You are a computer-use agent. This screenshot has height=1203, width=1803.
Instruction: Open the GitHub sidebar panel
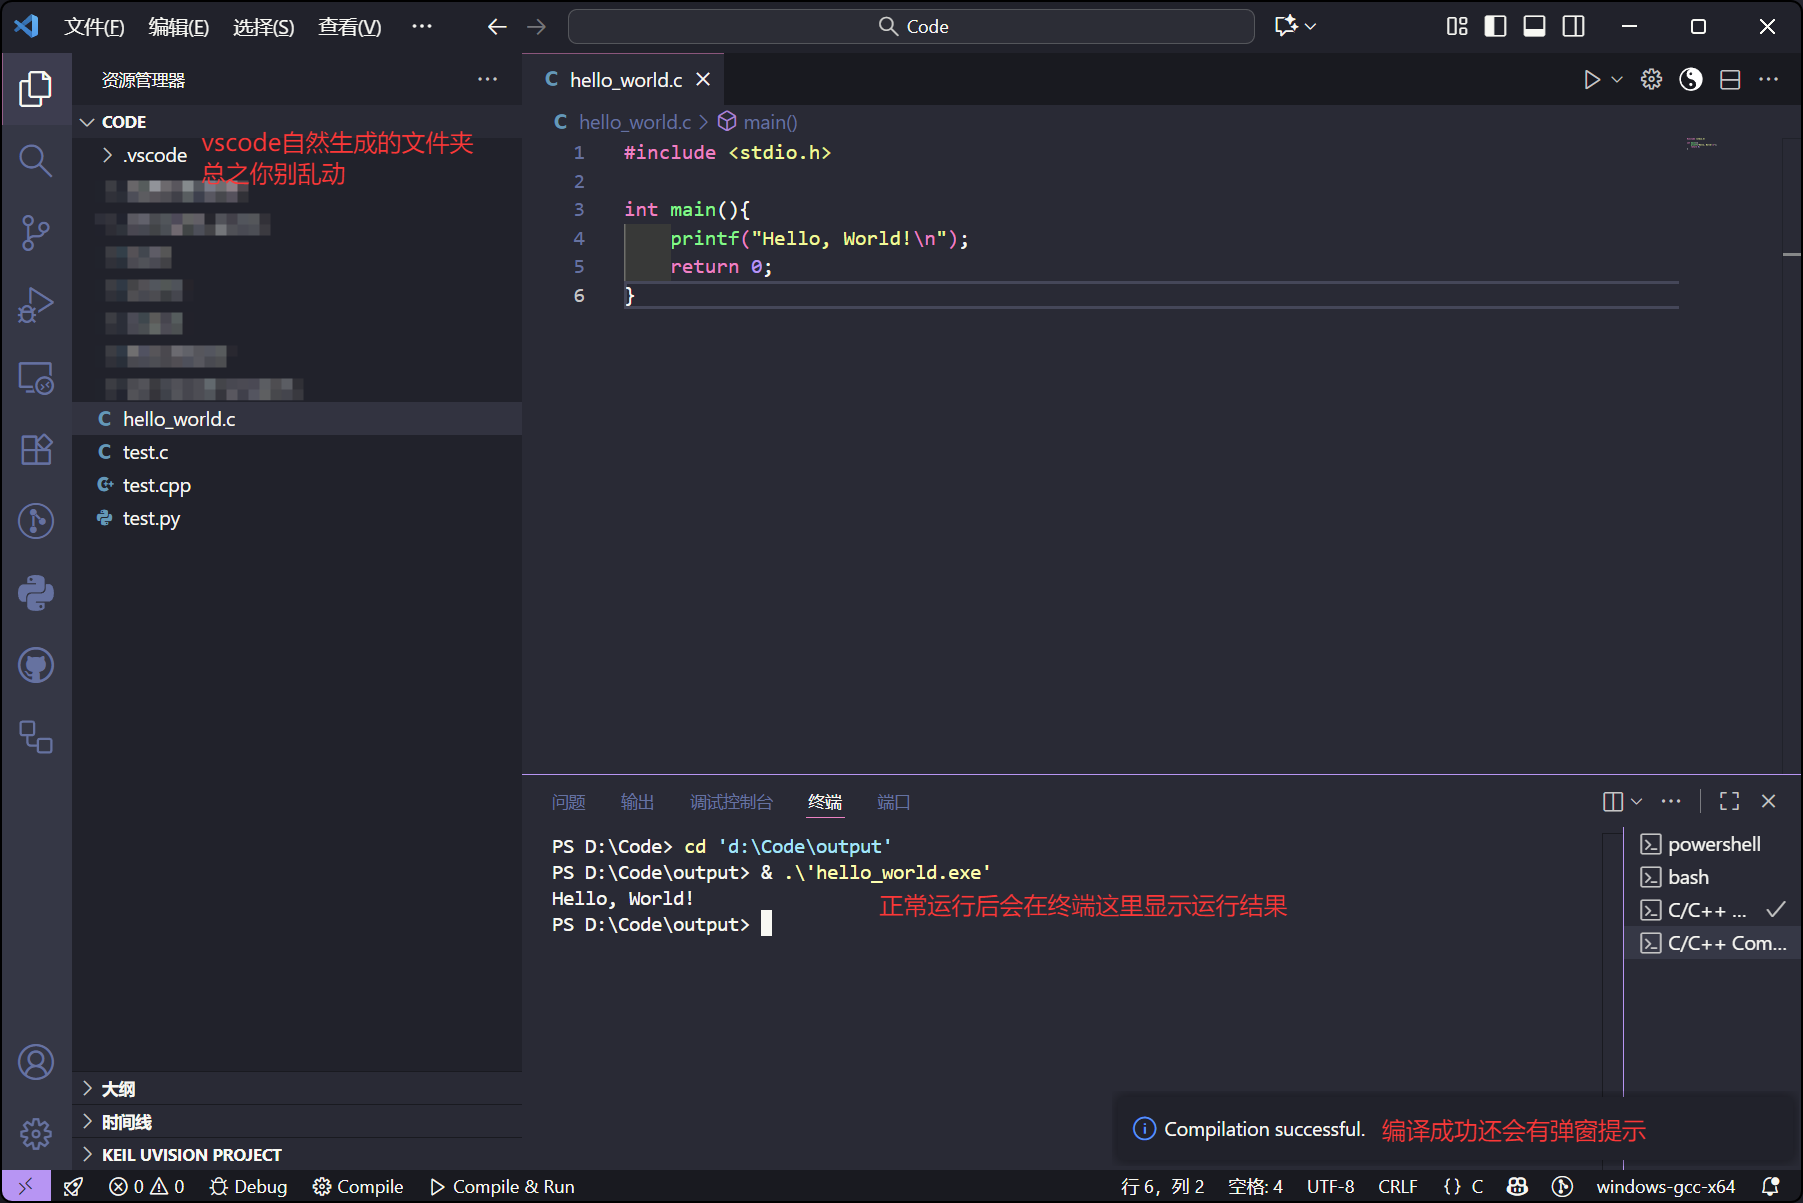[36, 665]
